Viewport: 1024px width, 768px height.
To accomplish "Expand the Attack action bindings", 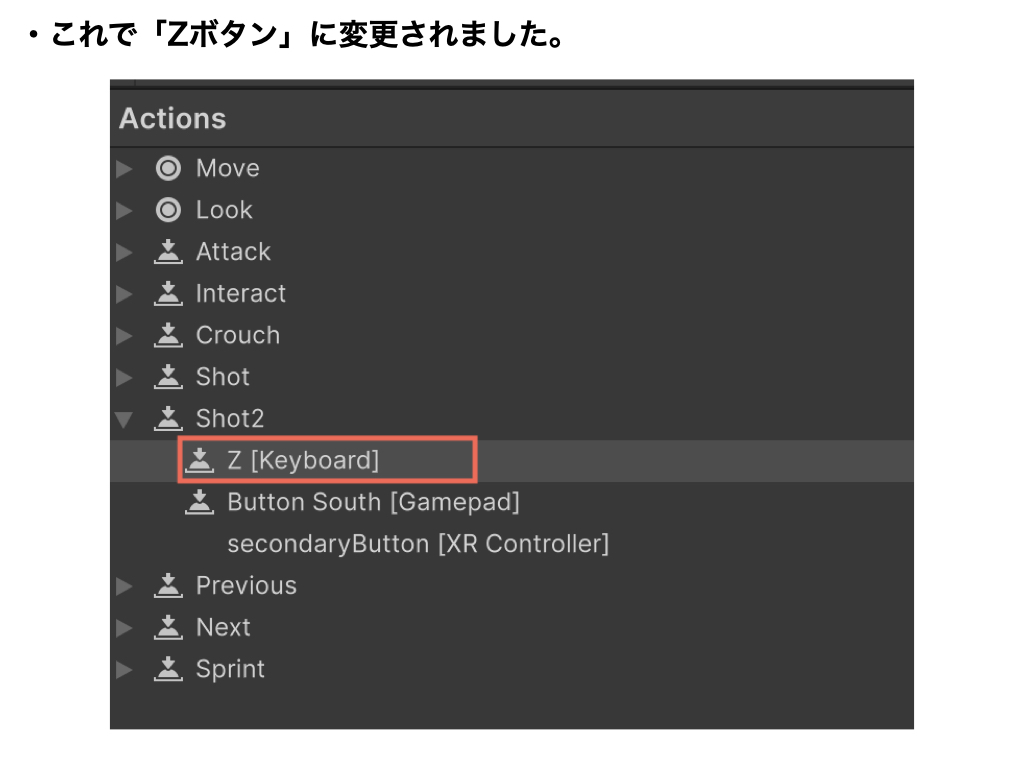I will coord(124,253).
